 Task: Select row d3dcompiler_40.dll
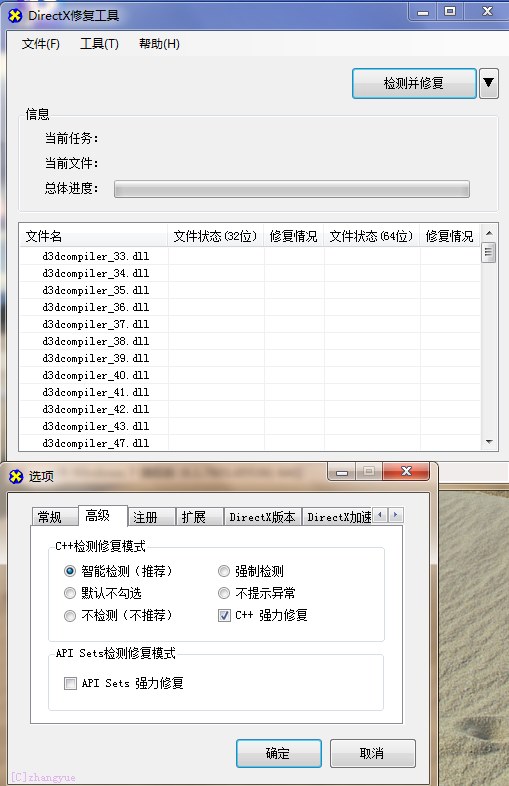pos(250,375)
